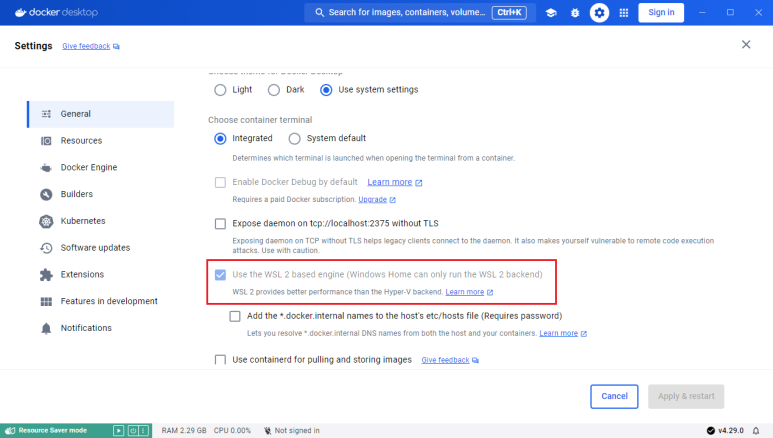Click the CPU 0.00% status text
Image resolution: width=773 pixels, height=438 pixels.
click(232, 431)
